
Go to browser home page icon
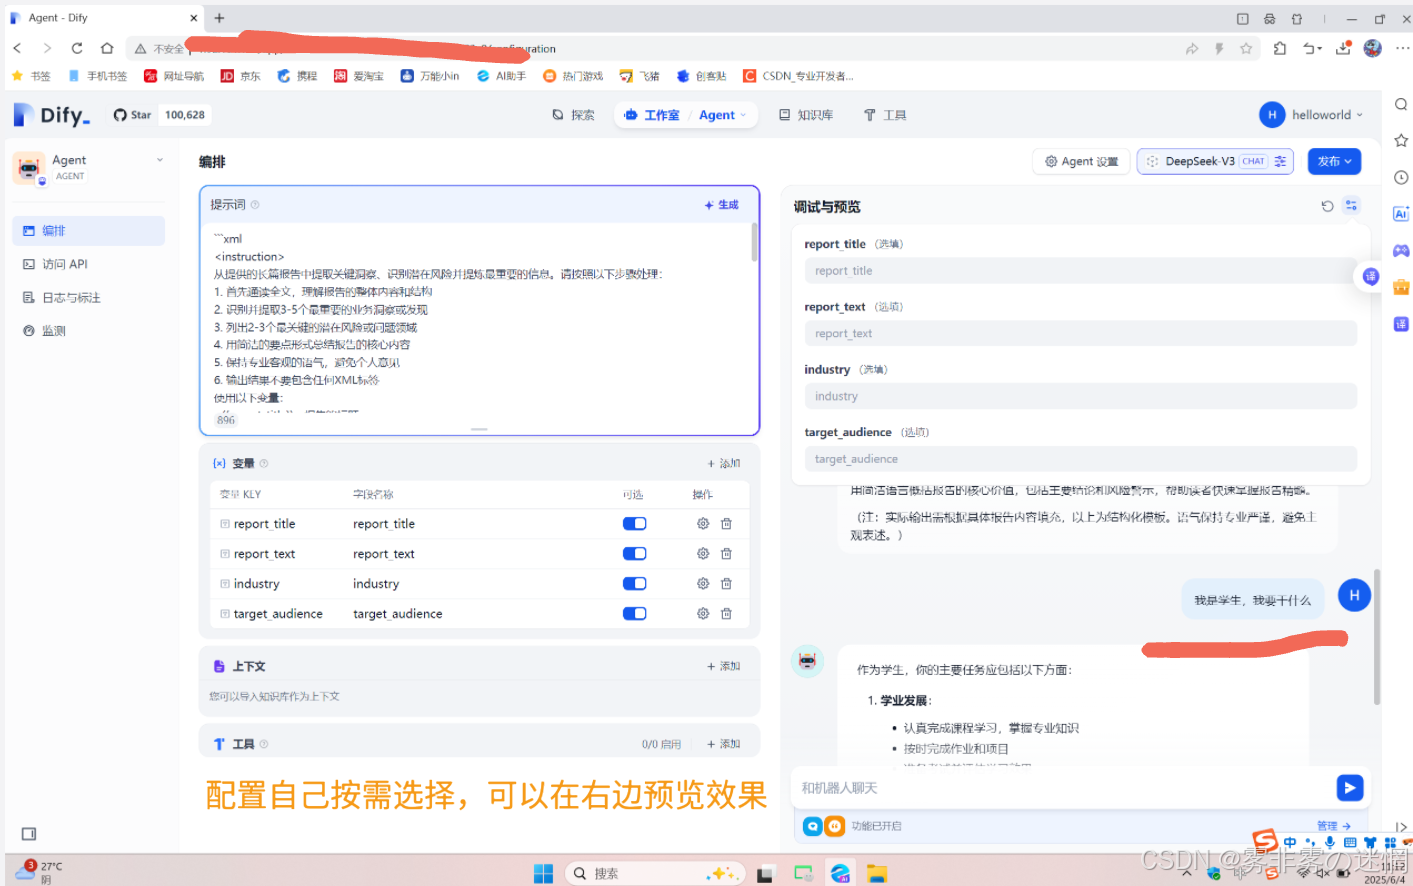(x=107, y=48)
